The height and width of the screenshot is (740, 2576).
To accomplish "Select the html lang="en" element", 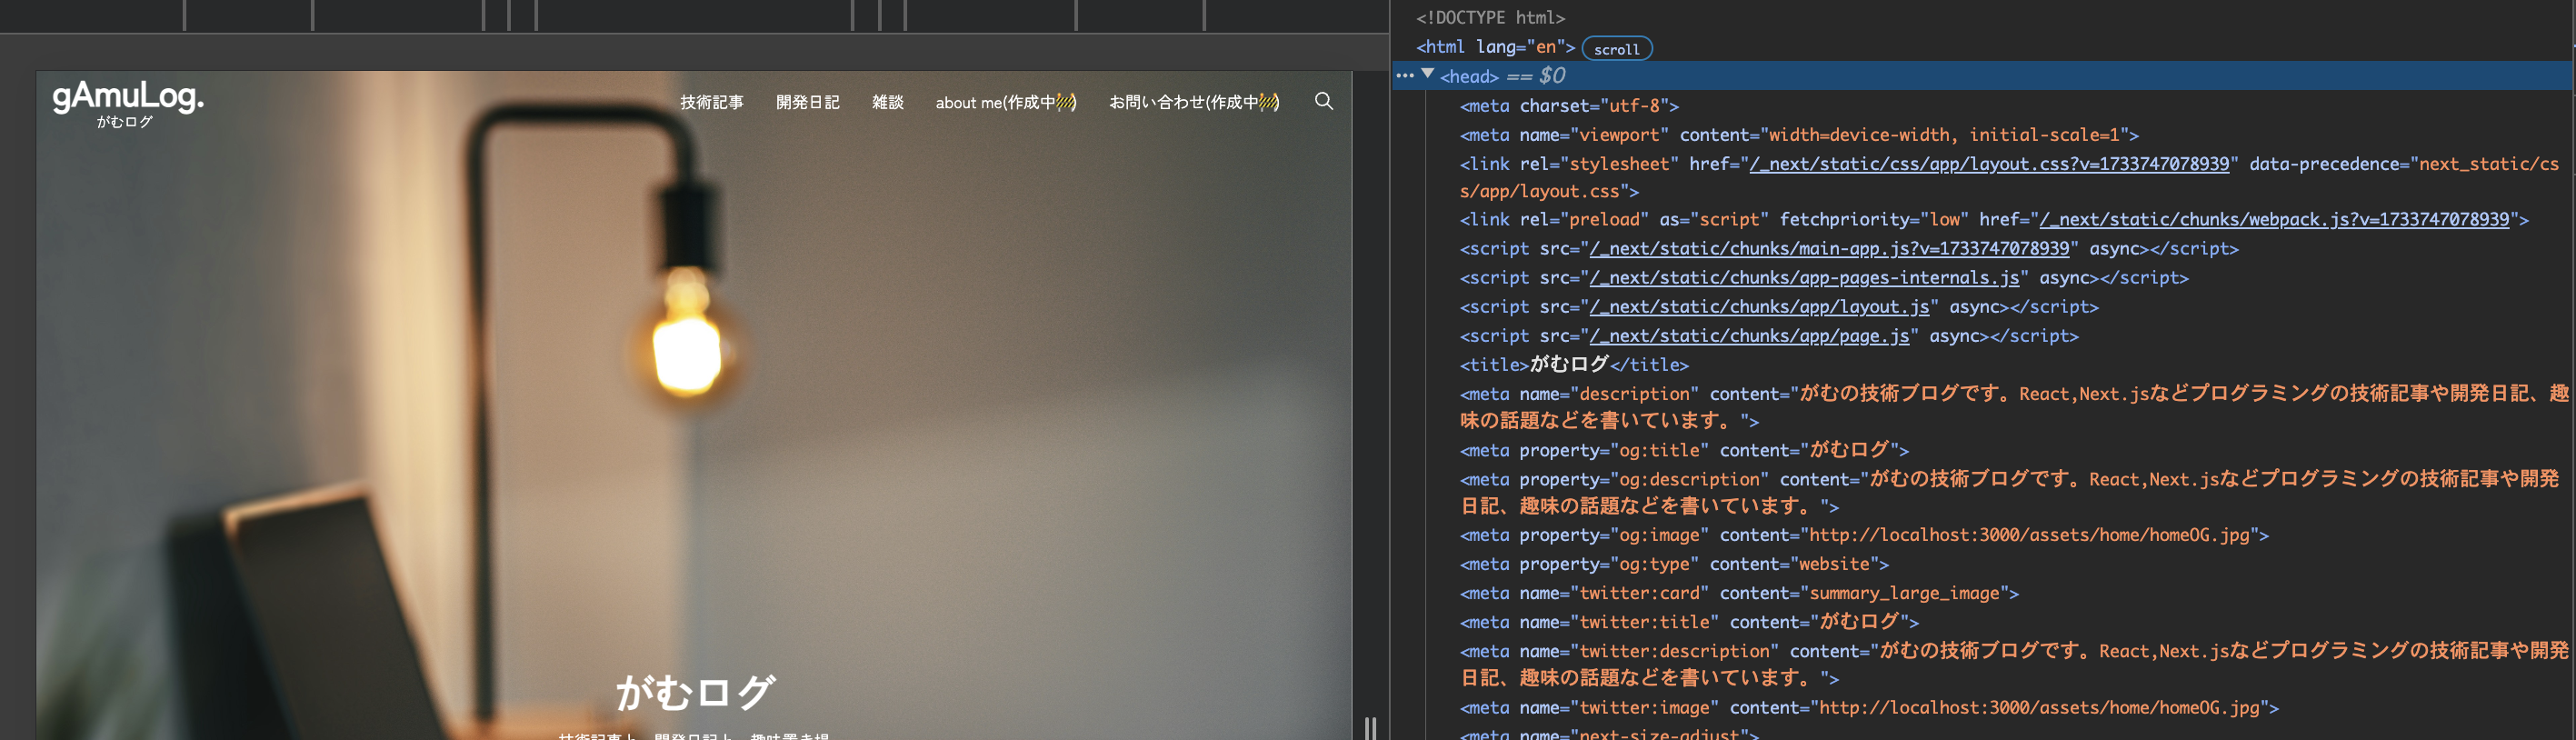I will click(x=1494, y=47).
